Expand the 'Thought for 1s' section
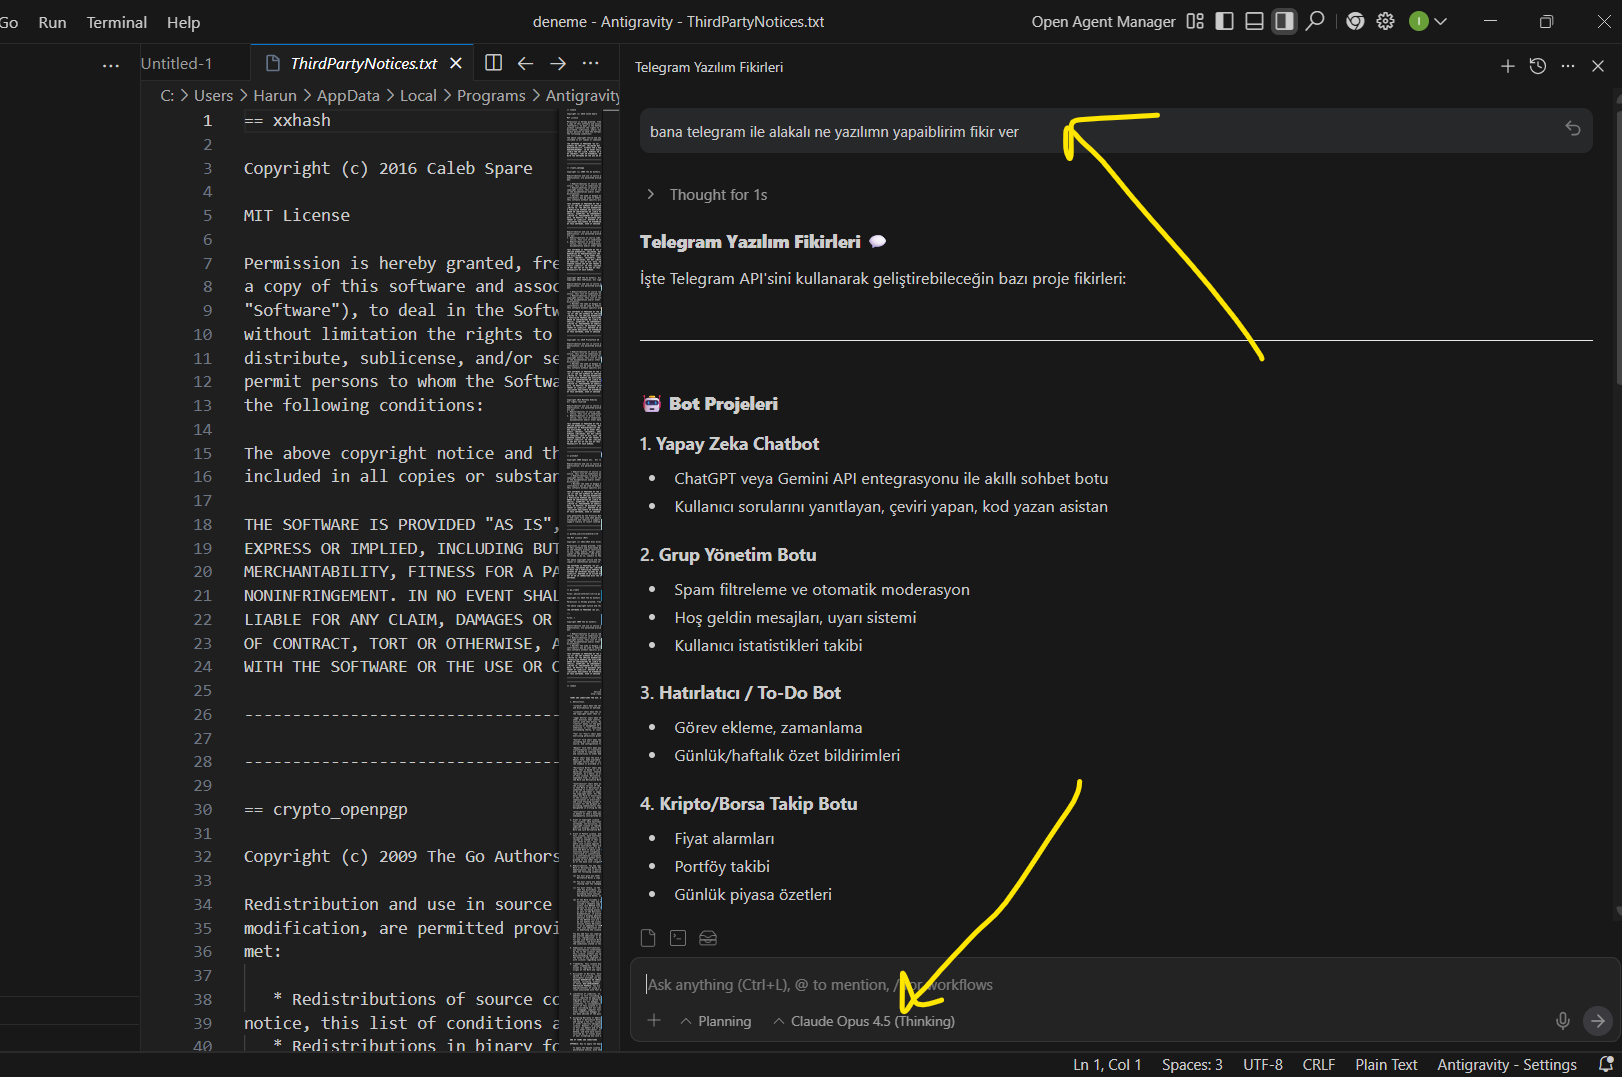1622x1077 pixels. 708,194
